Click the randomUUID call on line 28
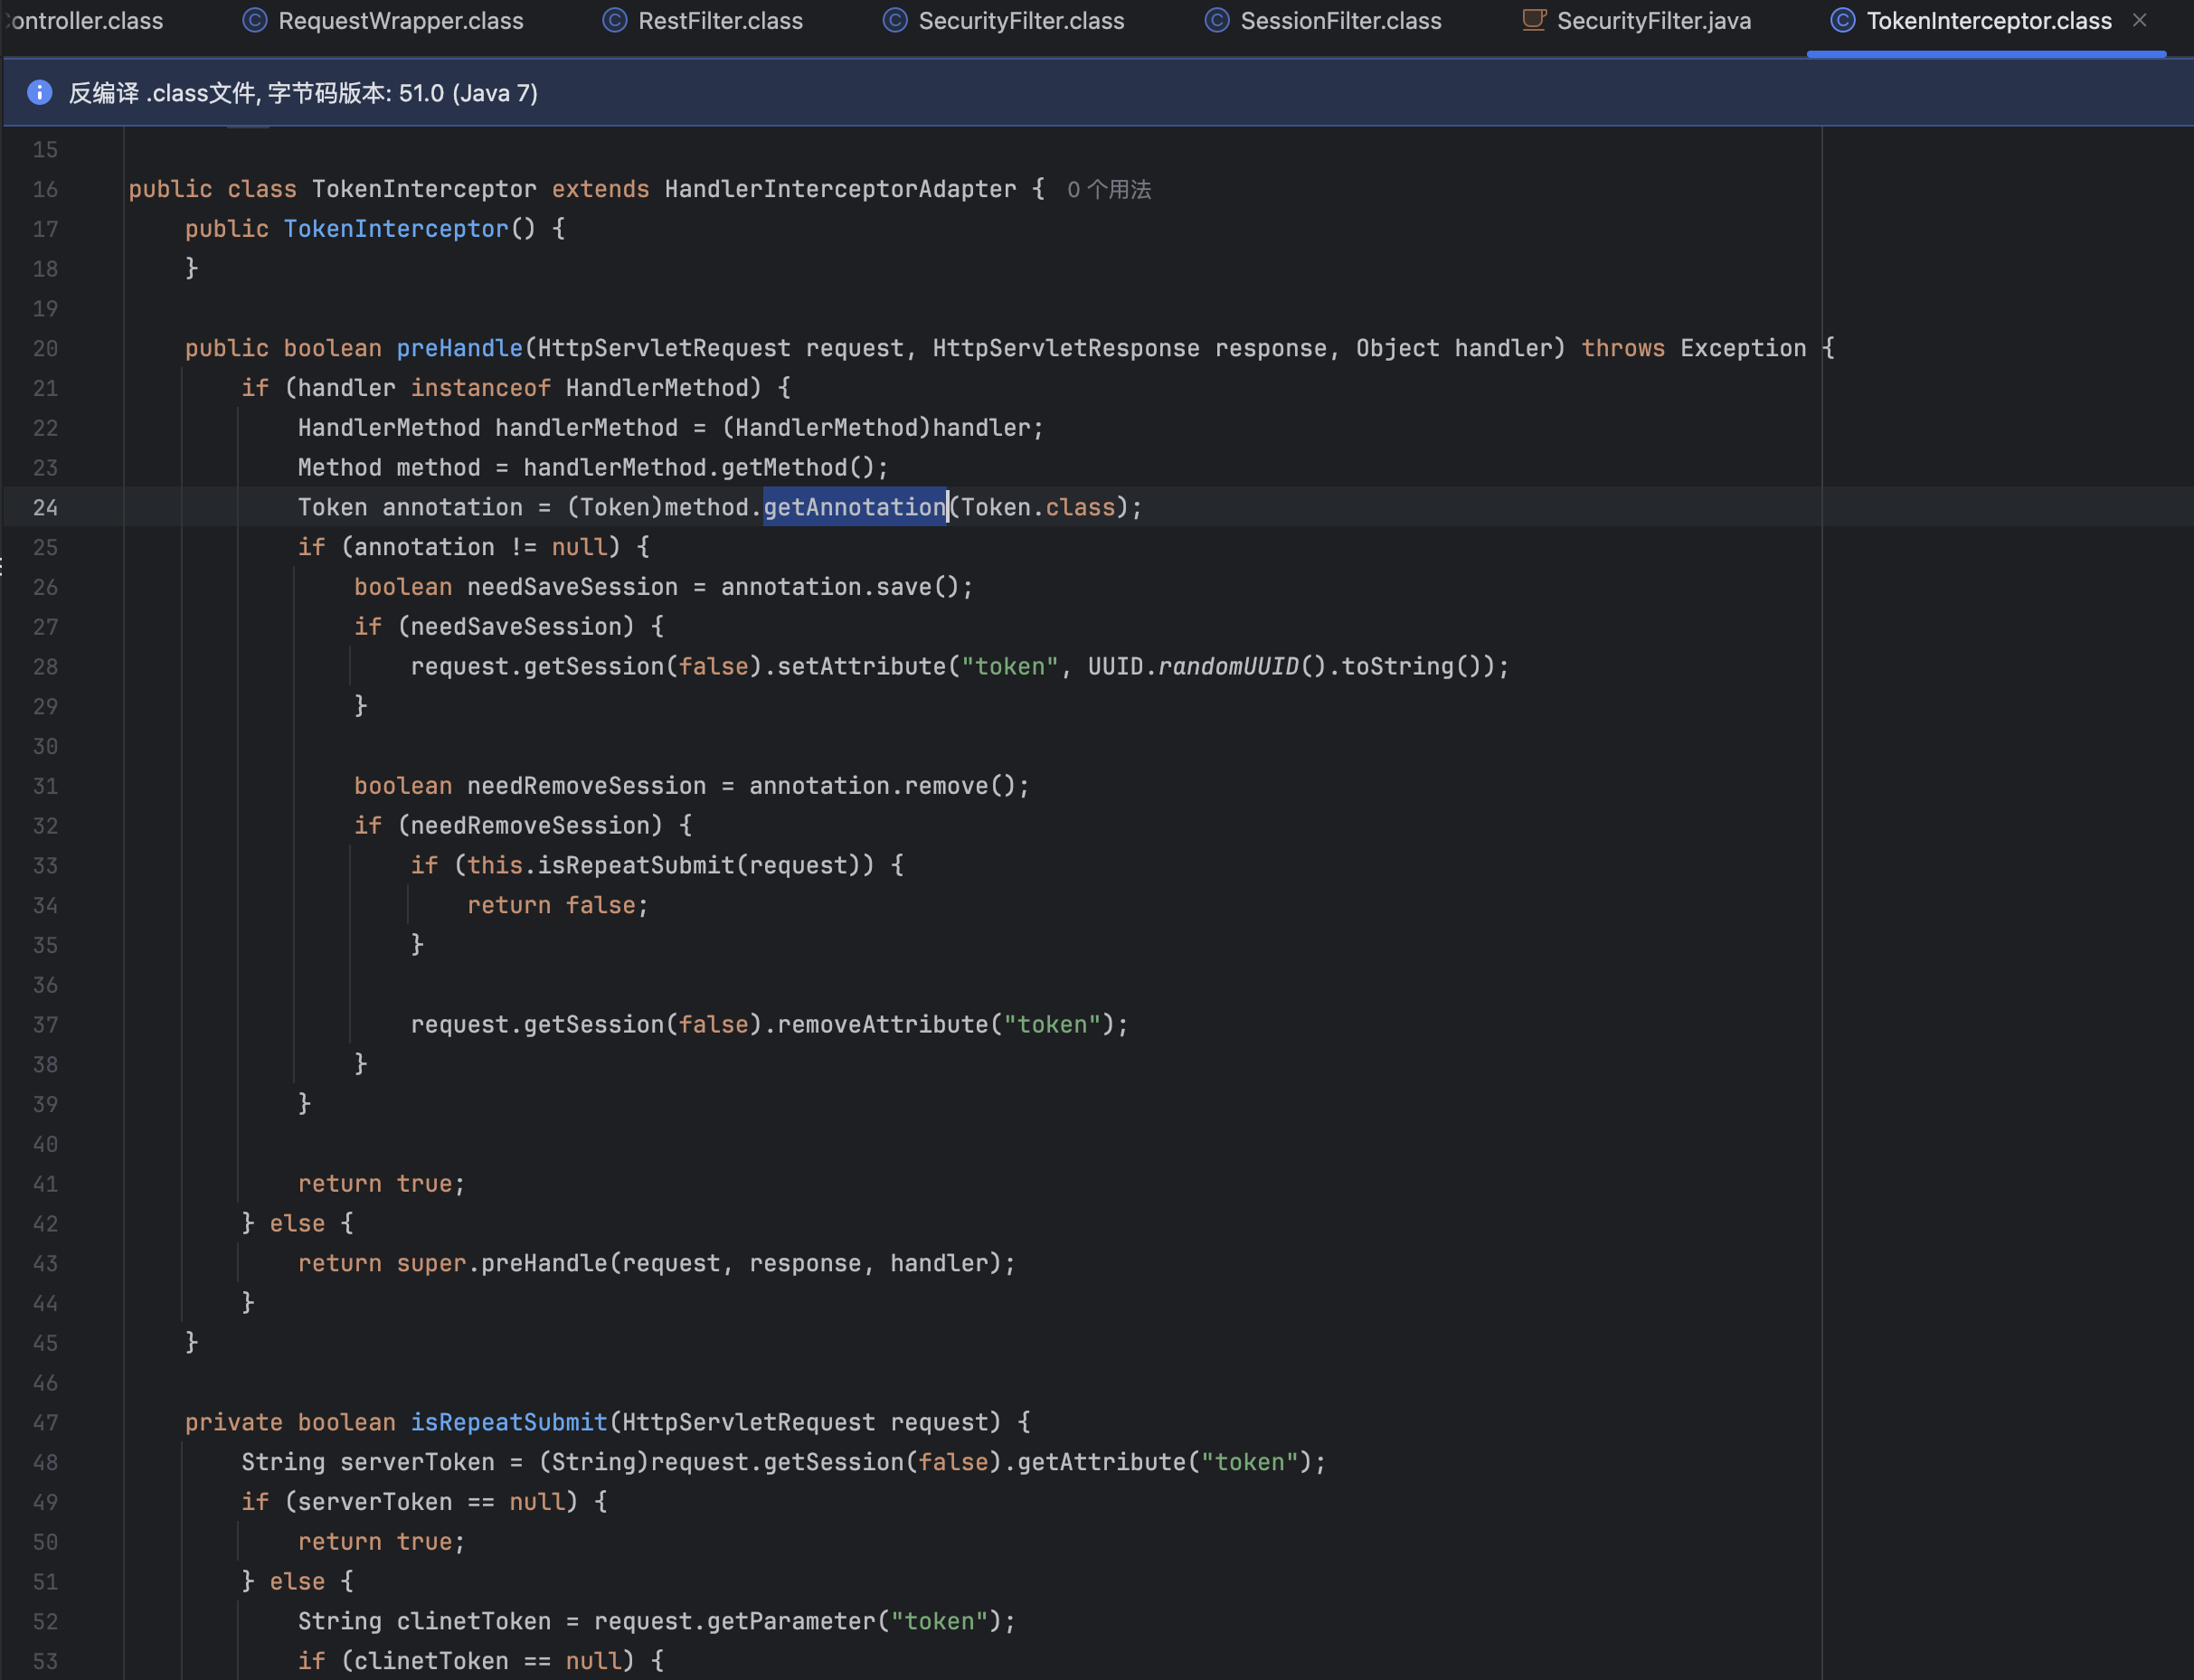 pyautogui.click(x=1227, y=666)
